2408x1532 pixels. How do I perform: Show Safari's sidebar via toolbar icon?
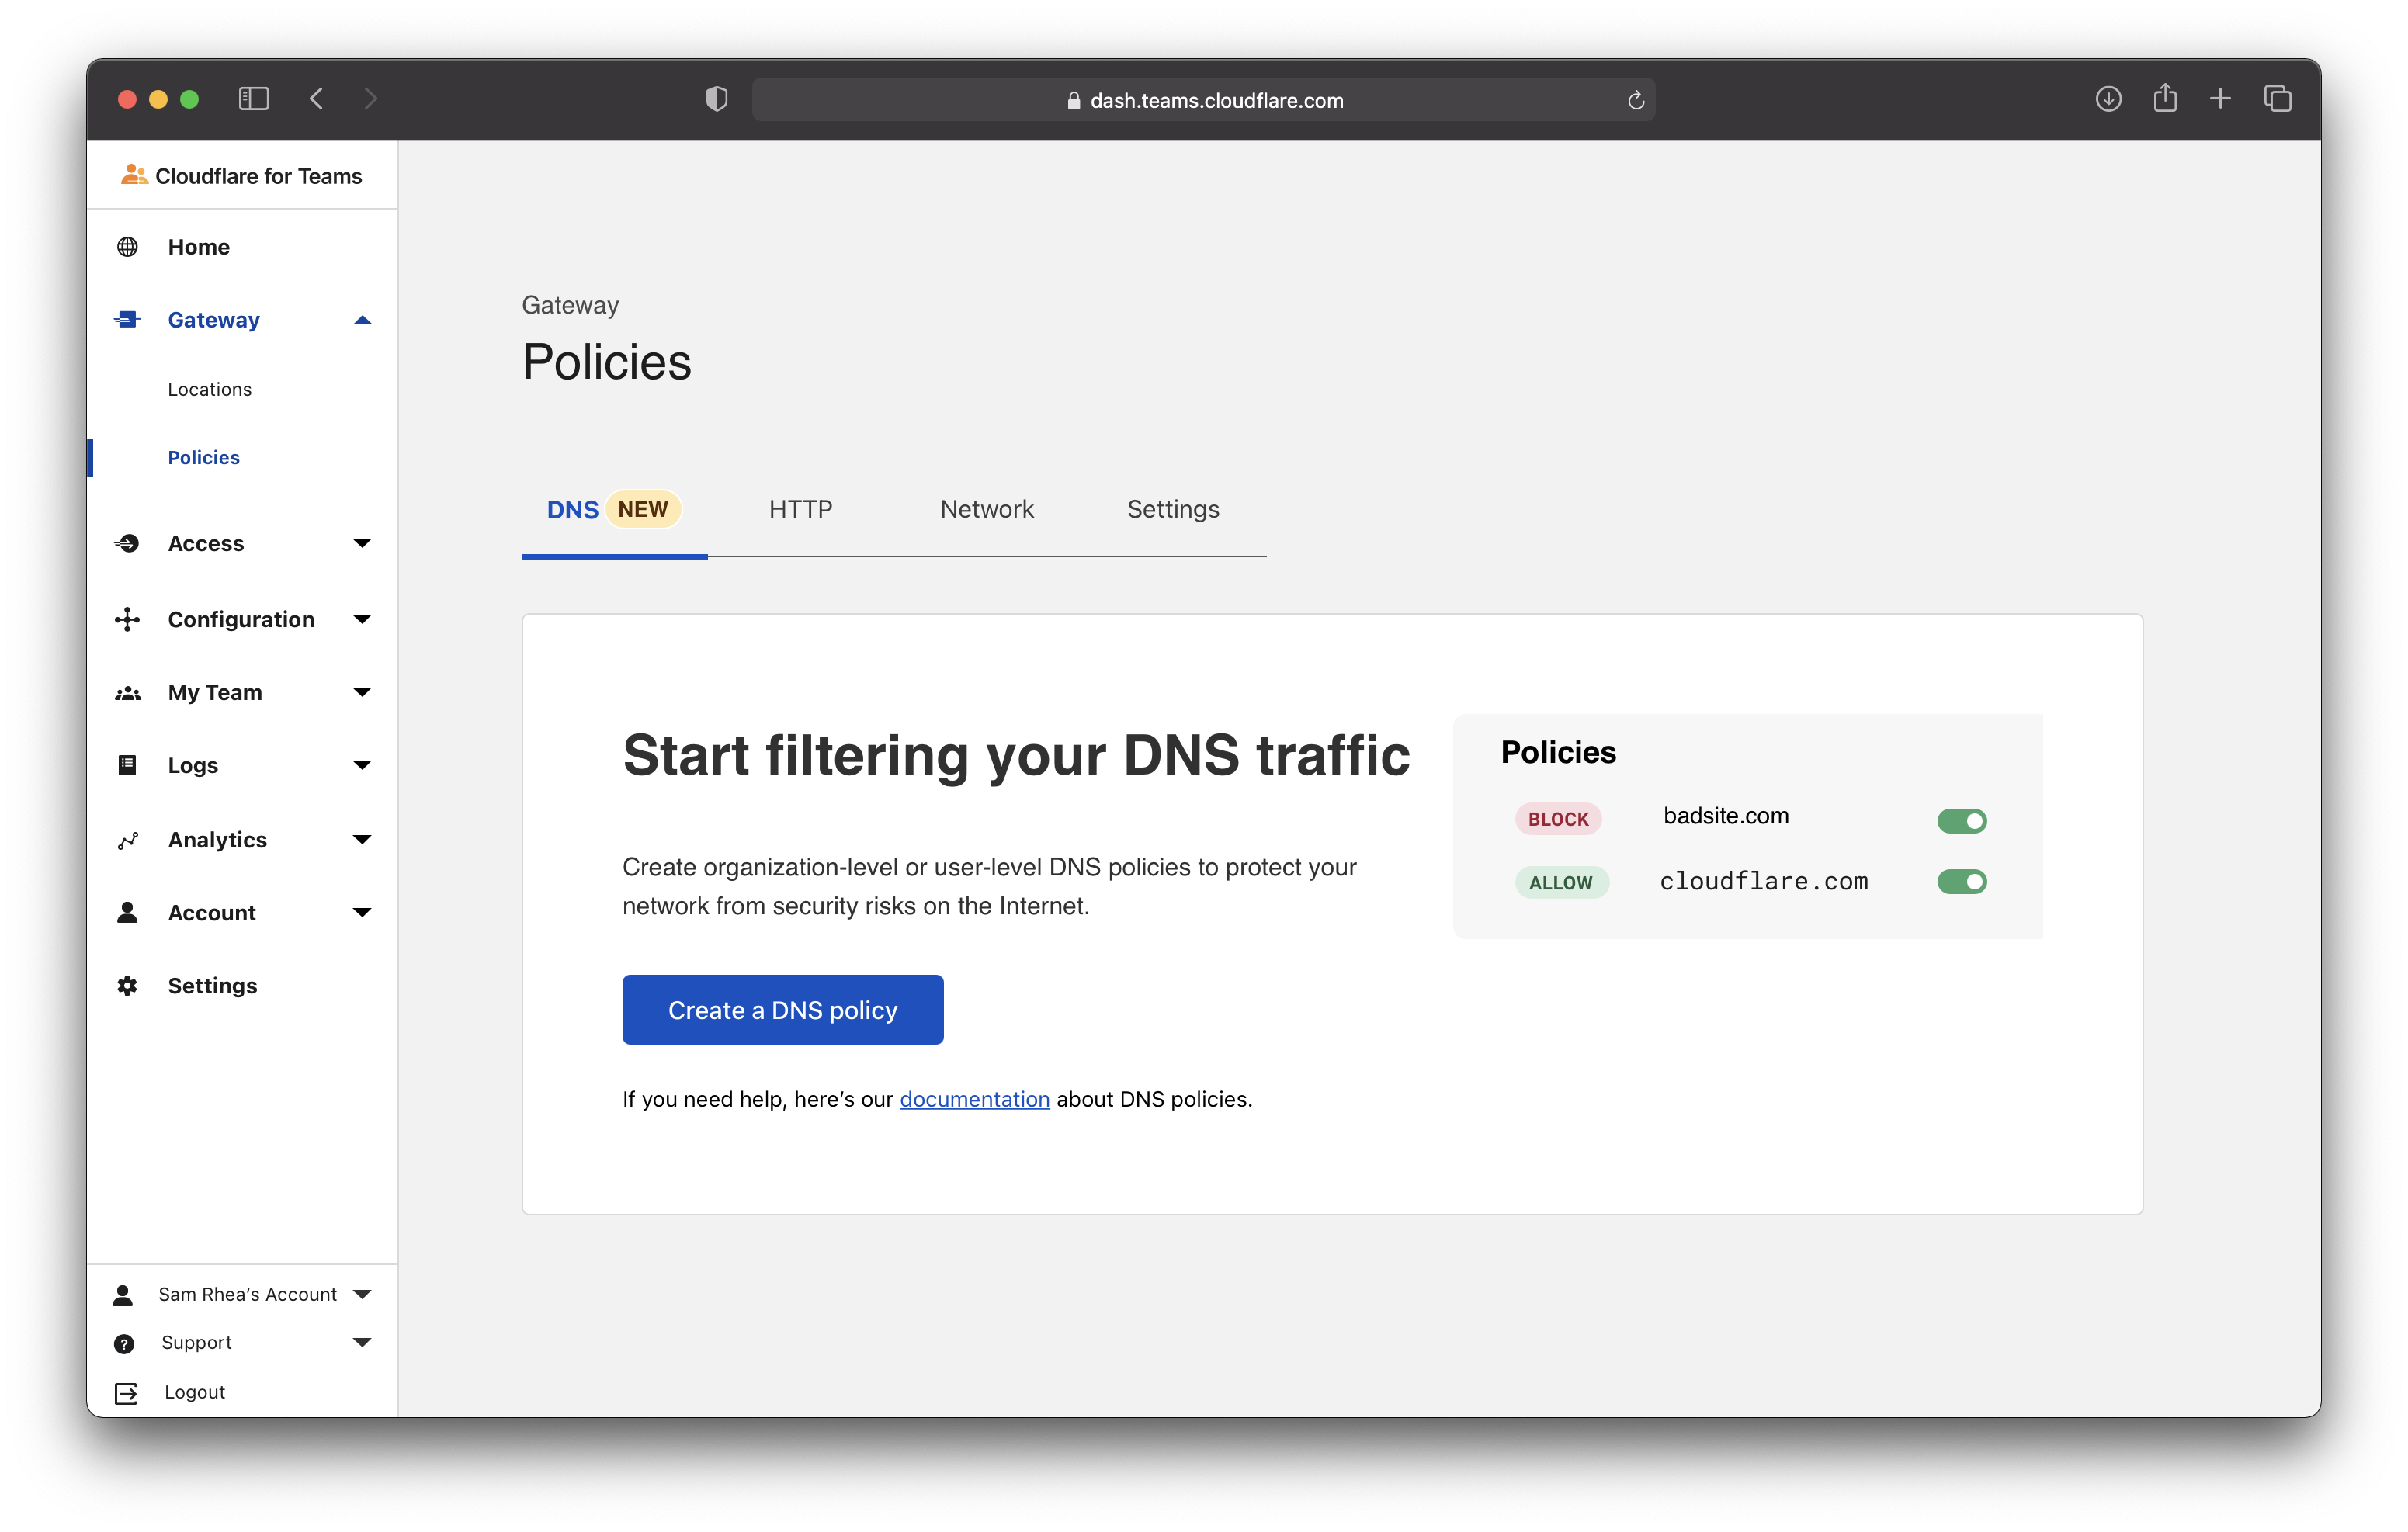click(253, 98)
